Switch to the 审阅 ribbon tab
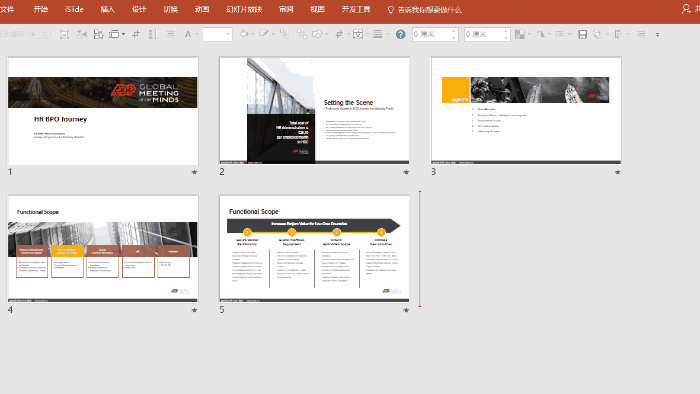This screenshot has height=394, width=700. [286, 9]
